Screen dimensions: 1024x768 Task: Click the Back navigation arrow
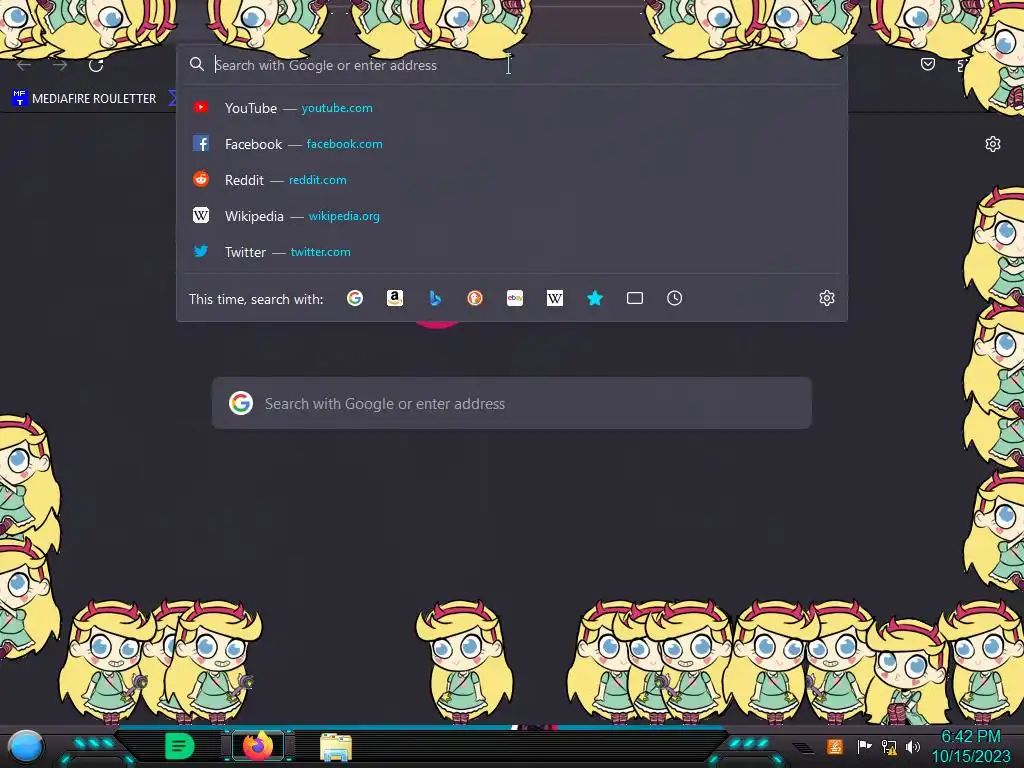pos(24,65)
